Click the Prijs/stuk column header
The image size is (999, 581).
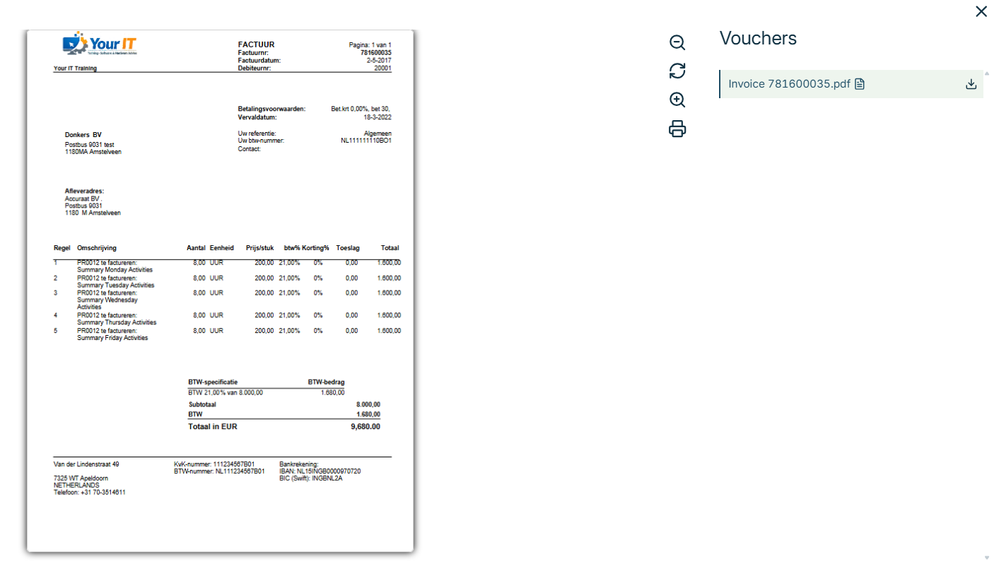tap(260, 248)
